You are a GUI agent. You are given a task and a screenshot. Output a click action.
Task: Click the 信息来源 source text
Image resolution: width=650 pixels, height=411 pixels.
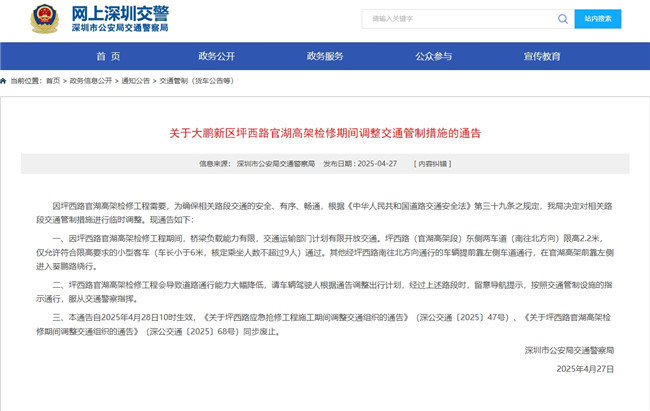pyautogui.click(x=264, y=162)
